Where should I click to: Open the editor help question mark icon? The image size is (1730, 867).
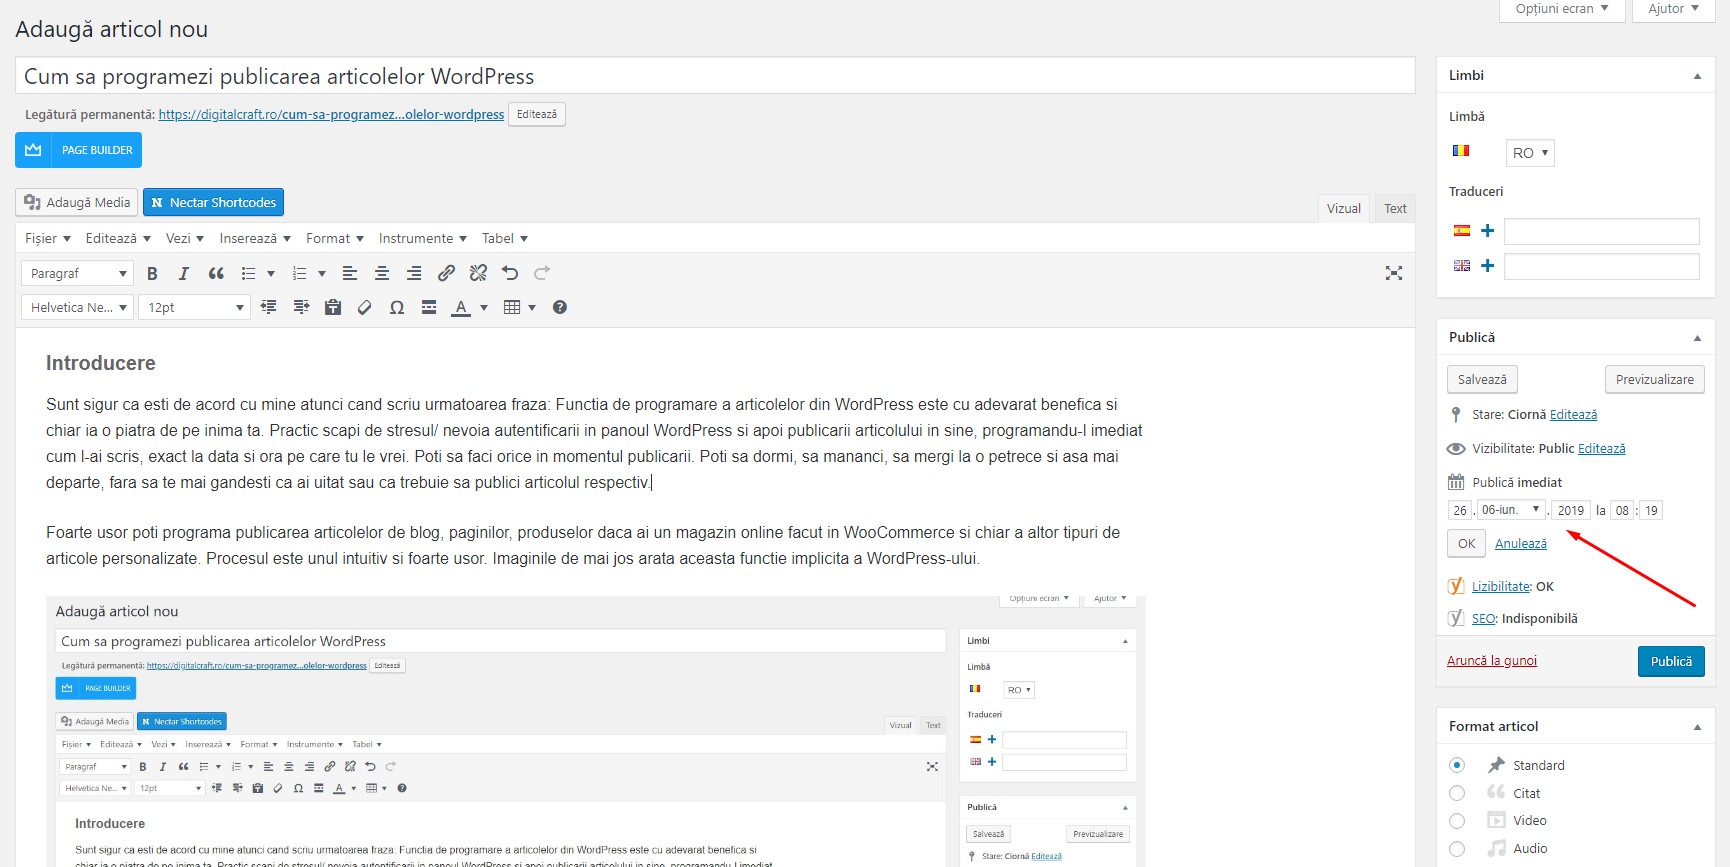[560, 307]
